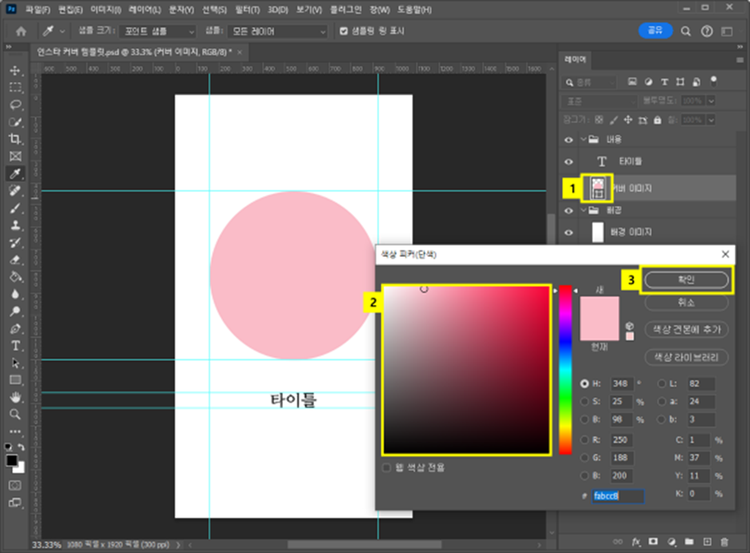Select the Type tool in toolbar
The image size is (750, 553).
point(15,345)
